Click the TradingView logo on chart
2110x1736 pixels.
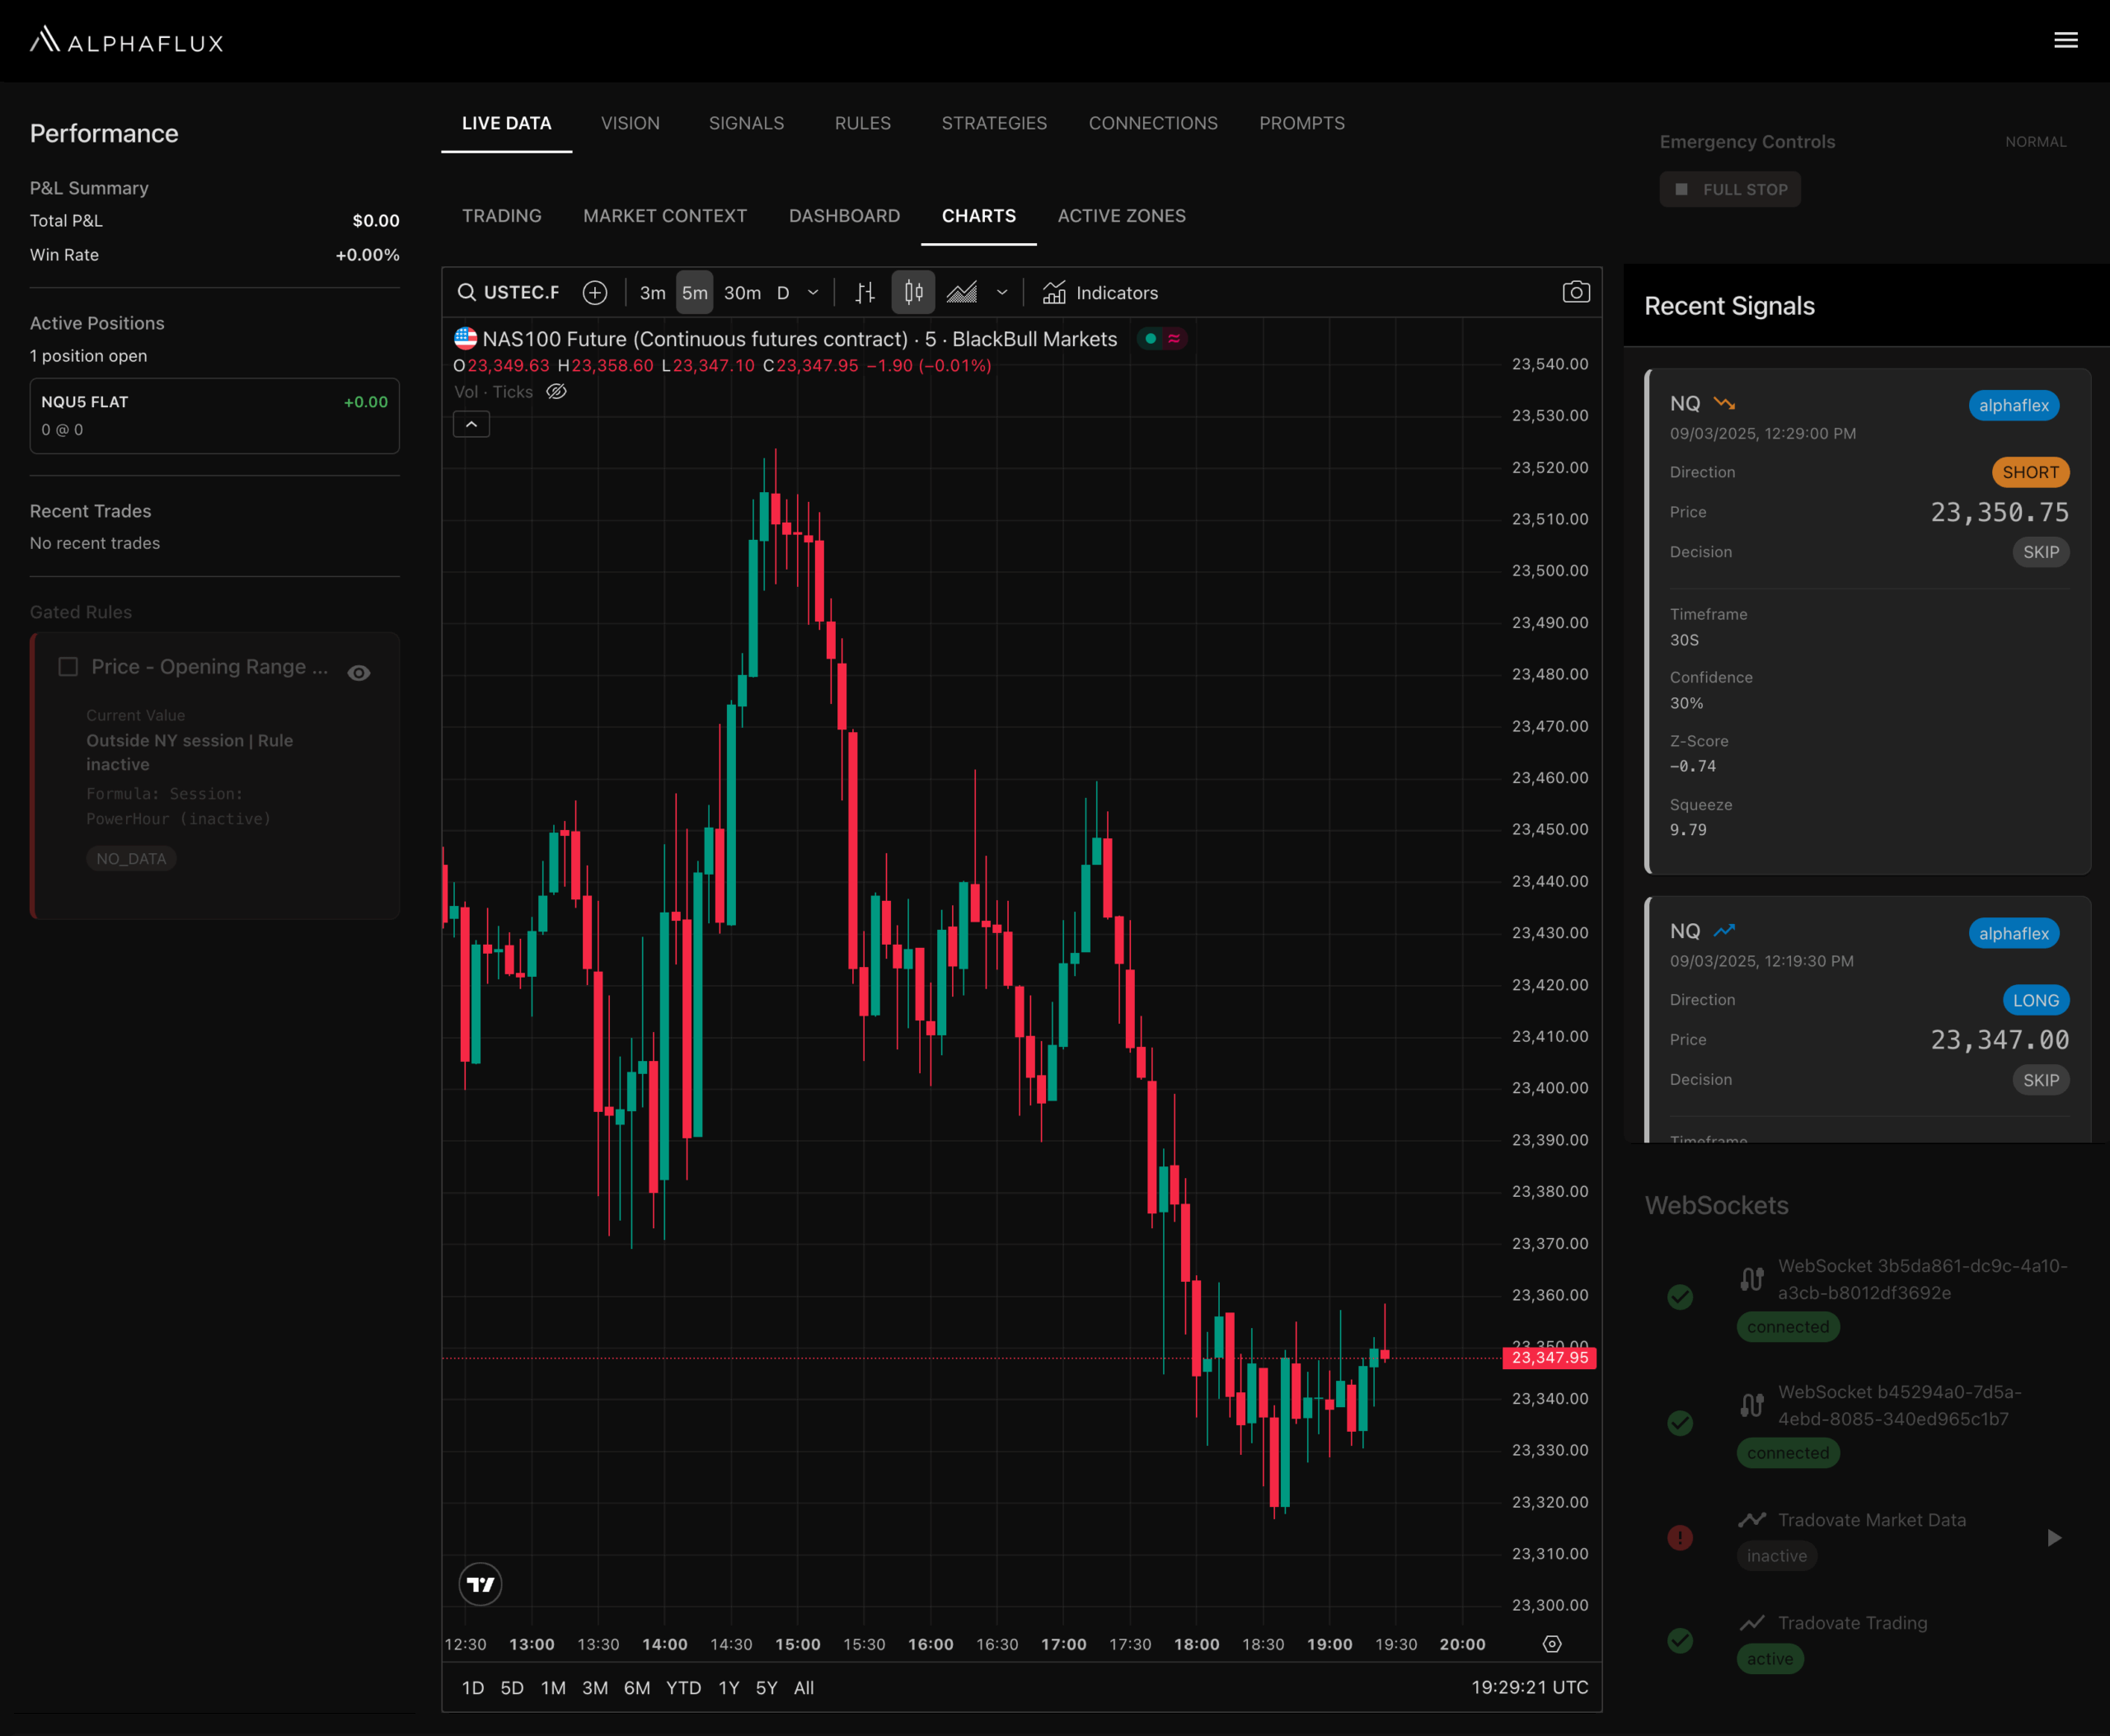tap(480, 1584)
